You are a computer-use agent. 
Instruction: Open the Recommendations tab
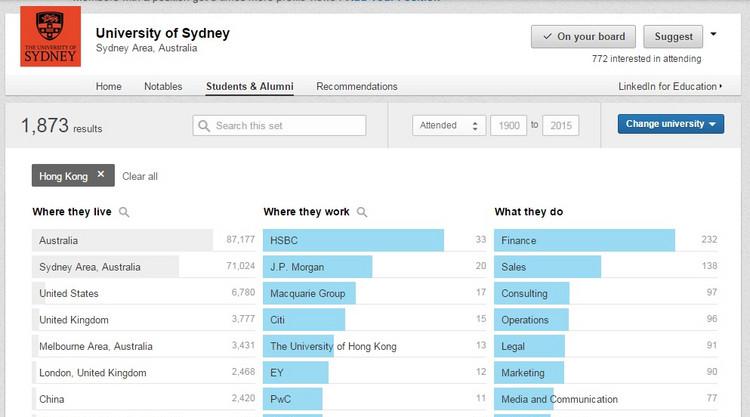tap(357, 87)
